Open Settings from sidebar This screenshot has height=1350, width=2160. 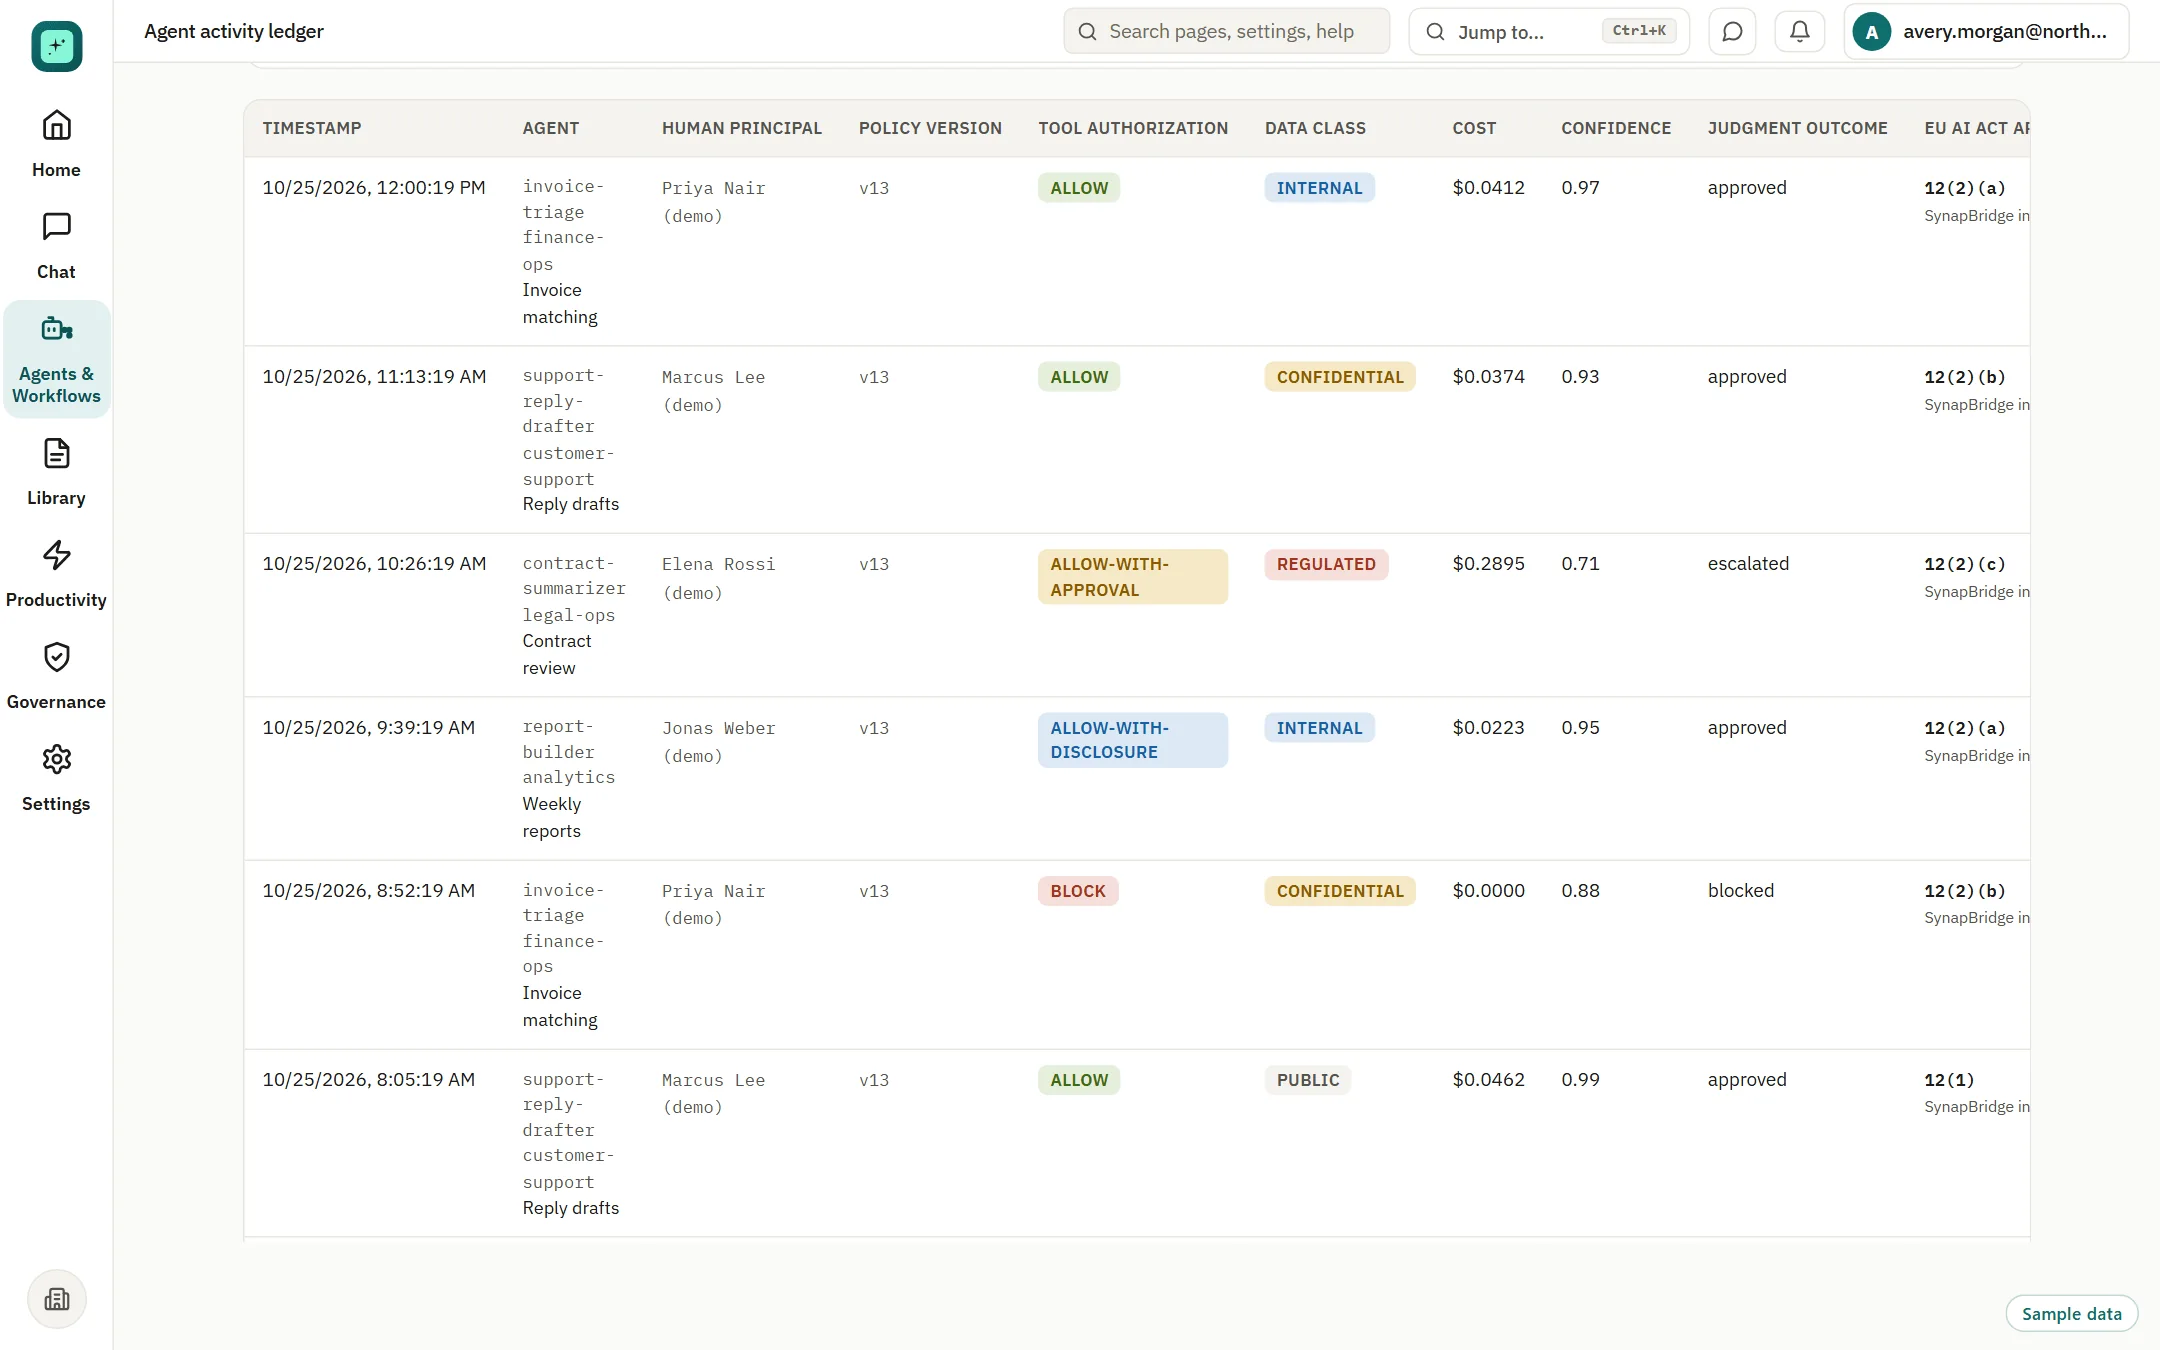point(56,778)
